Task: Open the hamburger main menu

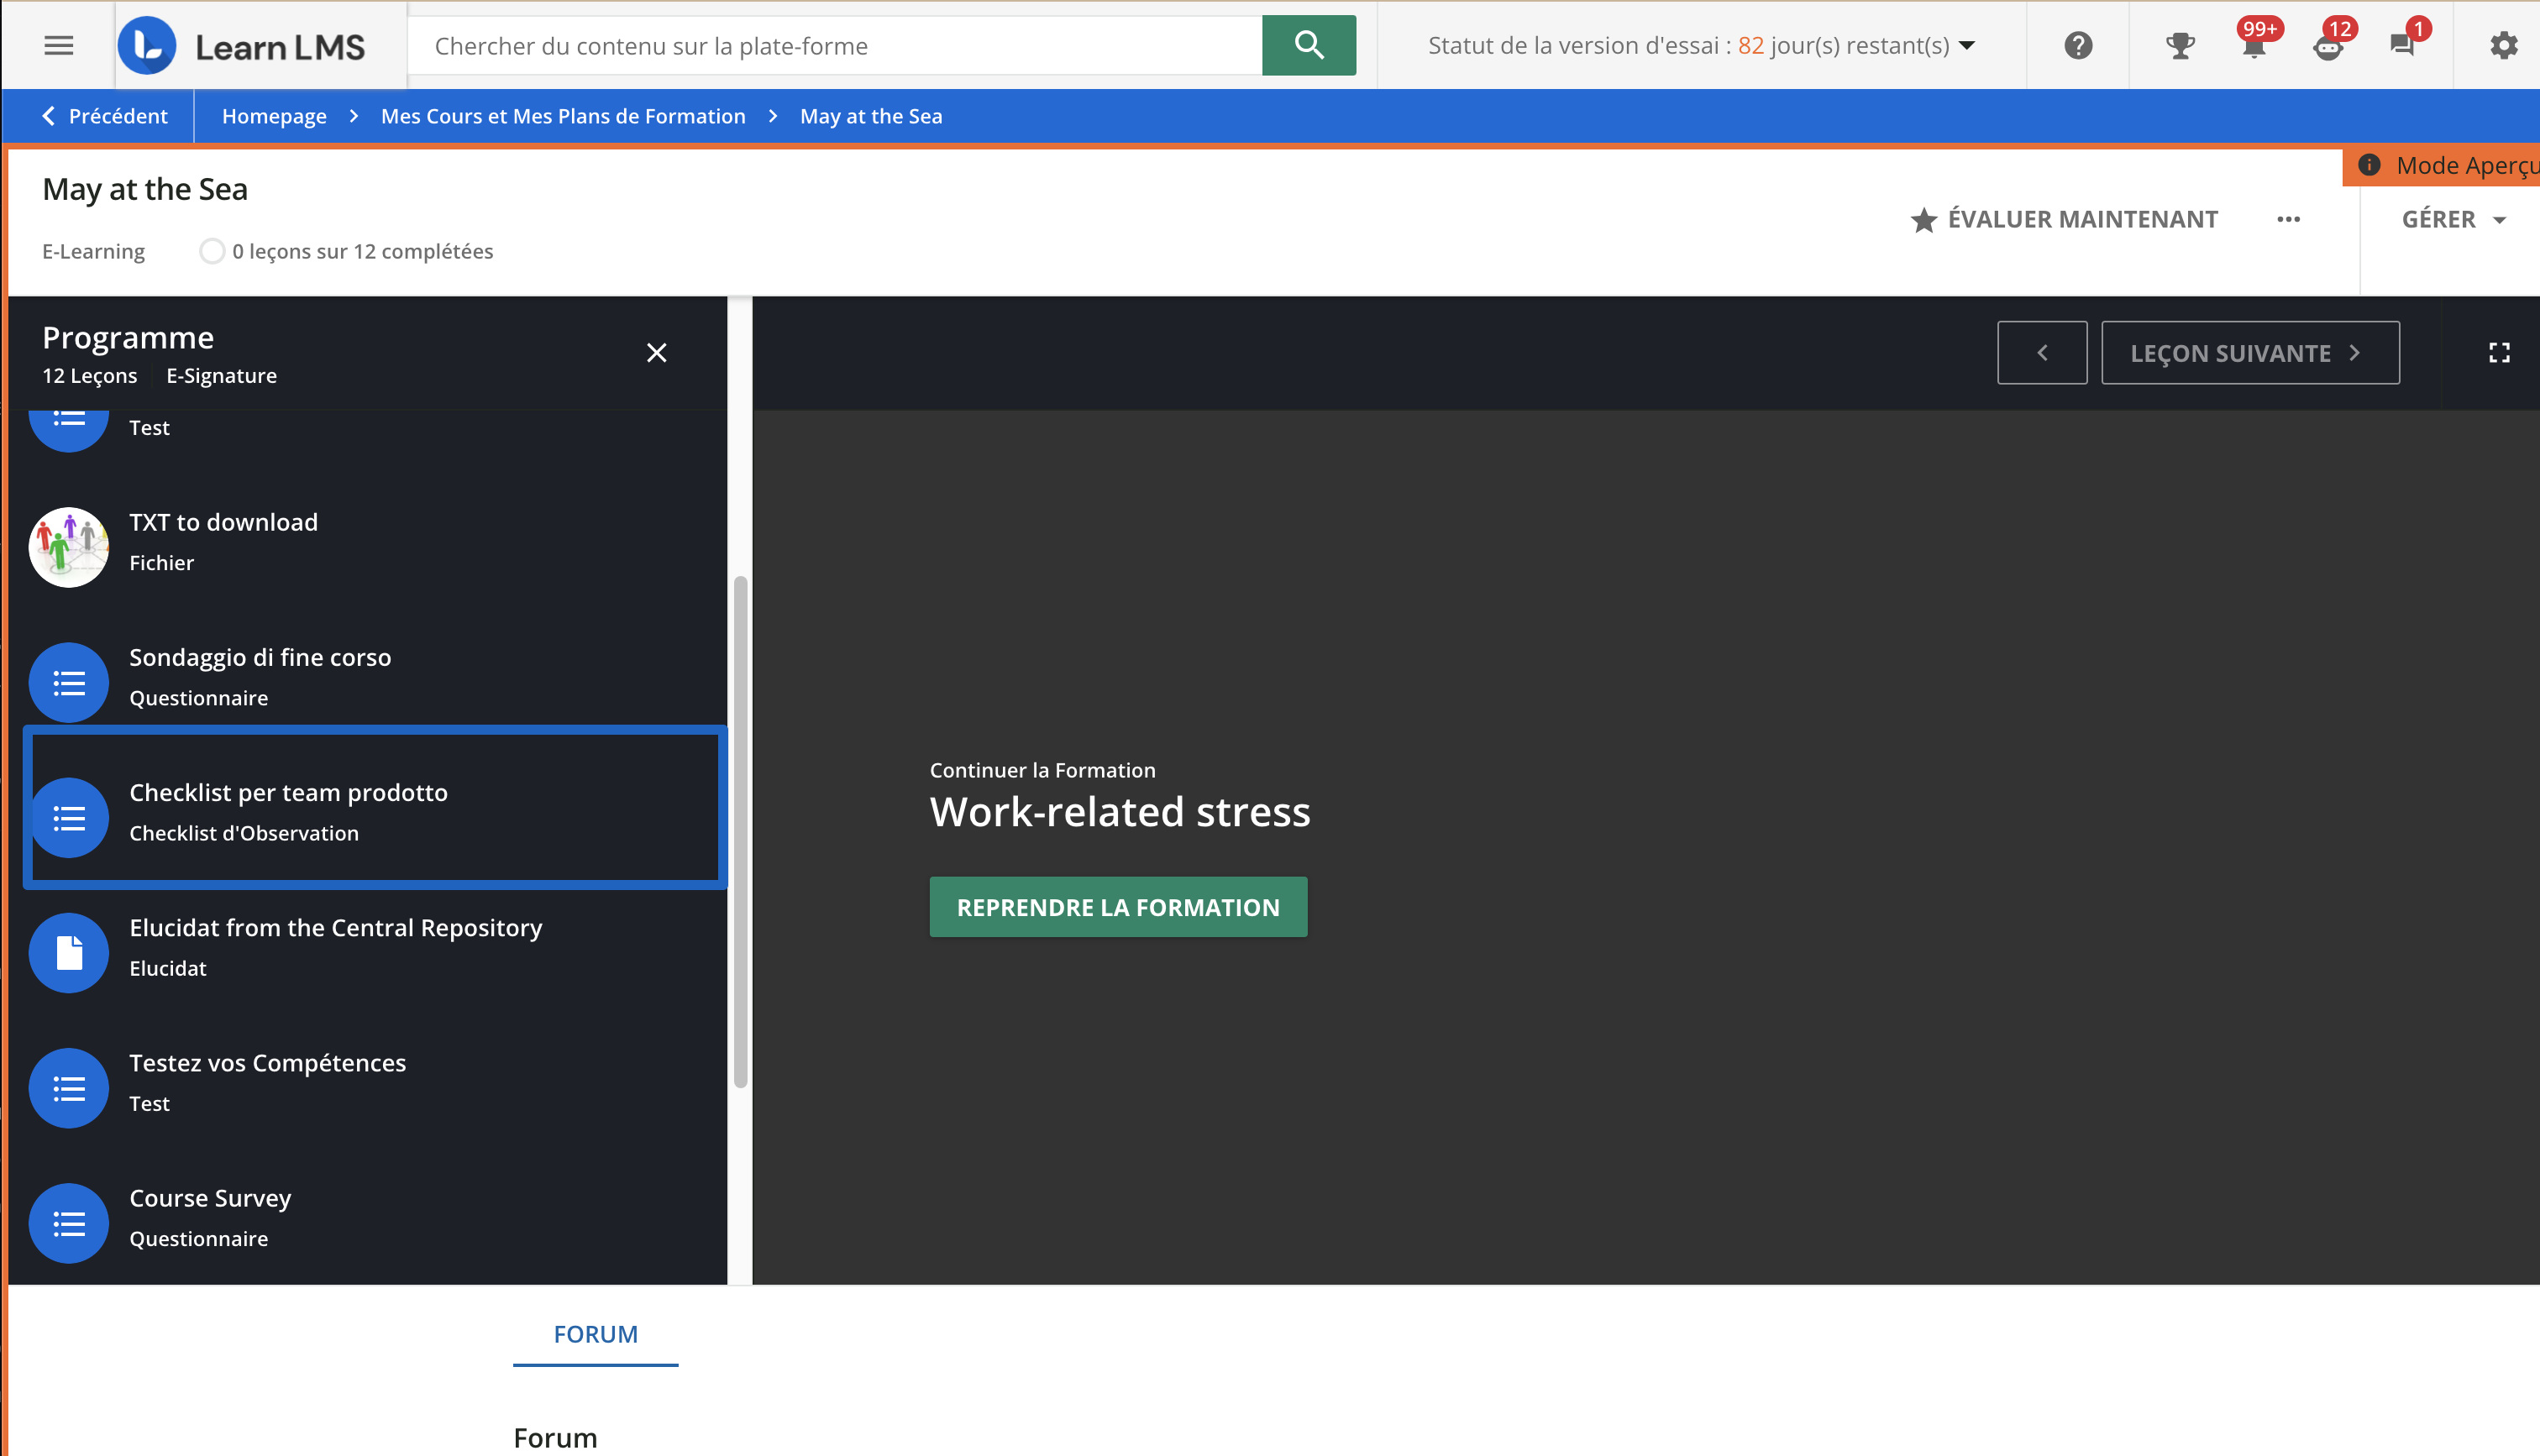Action: 59,46
